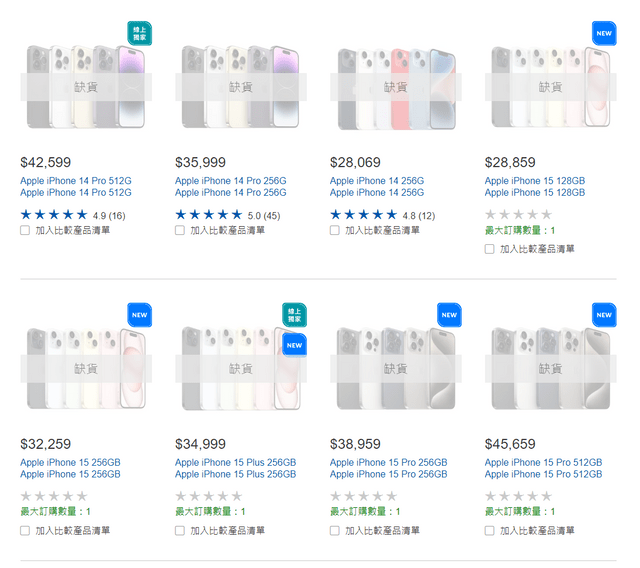This screenshot has height=568, width=640.
Task: Click the $35,999 price
Action: pos(200,162)
